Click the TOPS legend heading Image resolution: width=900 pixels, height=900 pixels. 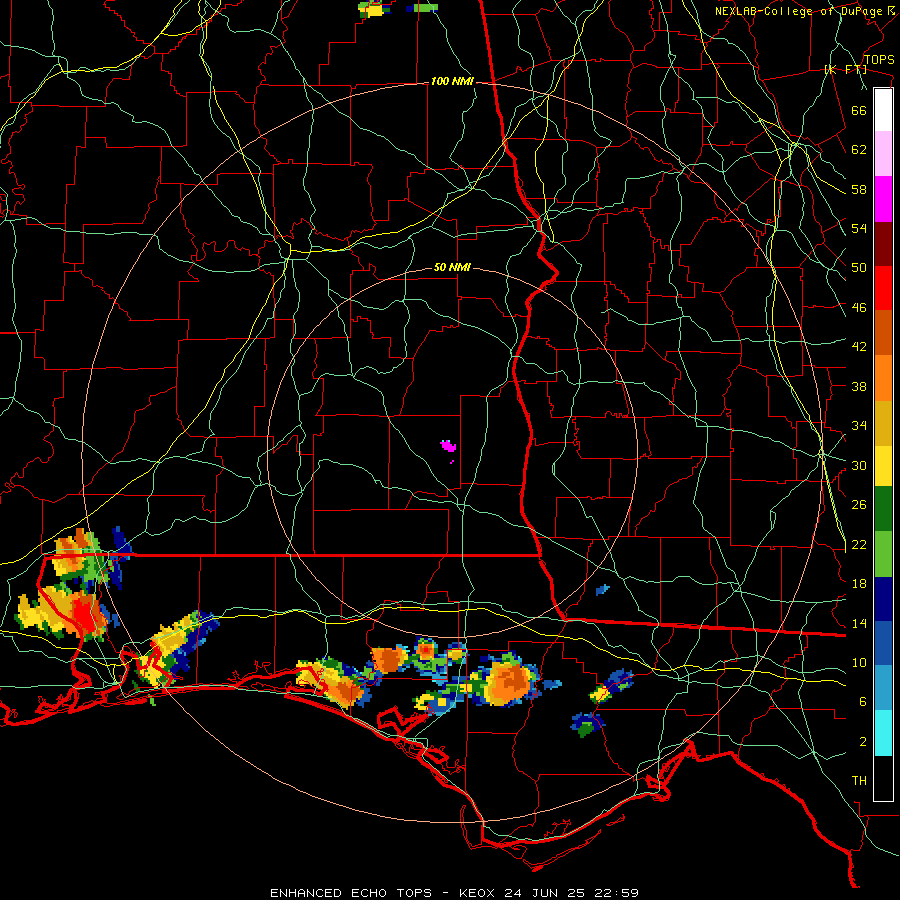tap(879, 59)
